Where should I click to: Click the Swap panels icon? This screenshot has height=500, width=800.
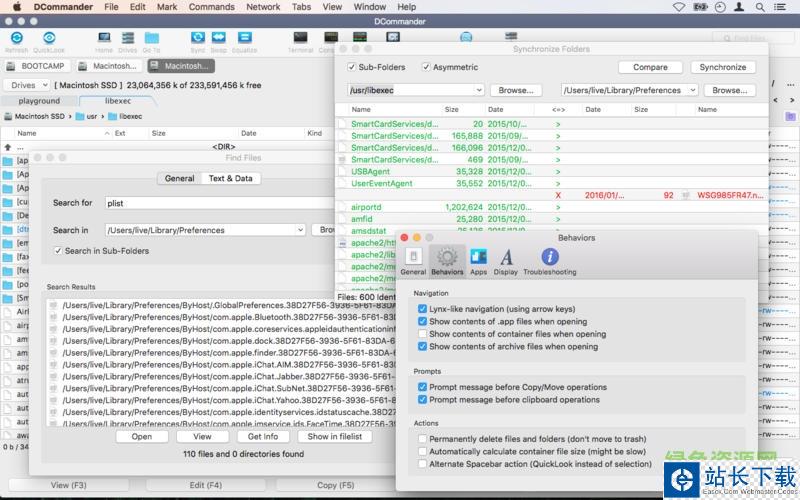point(219,39)
